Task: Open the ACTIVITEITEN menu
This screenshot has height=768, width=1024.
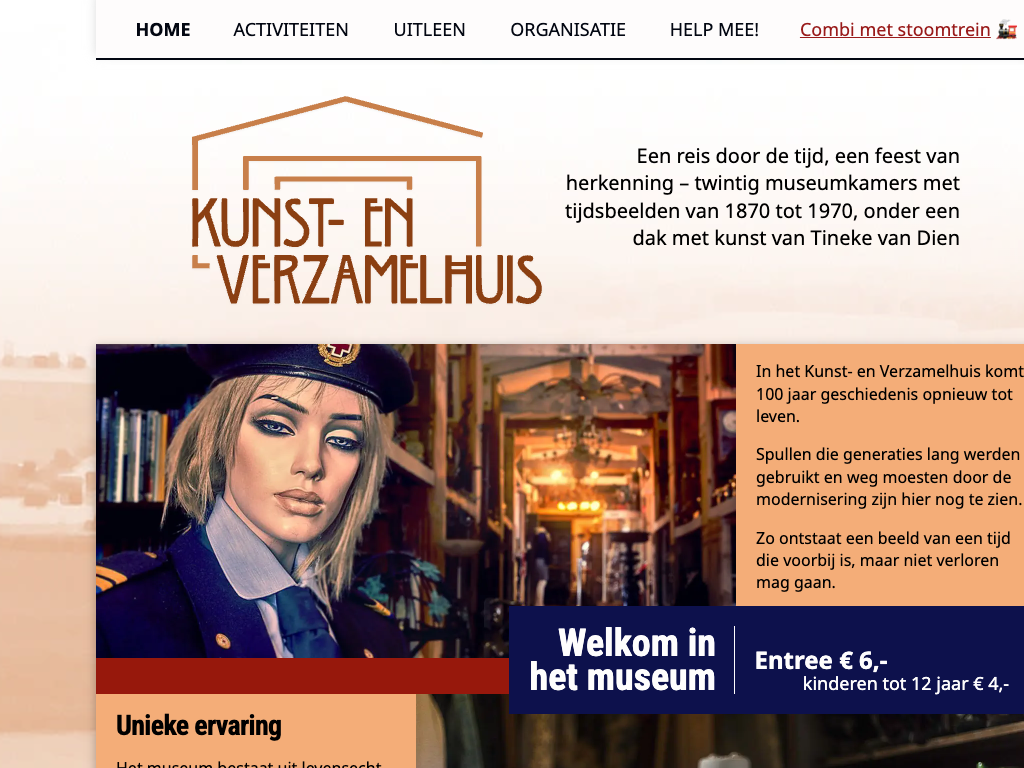Action: [x=291, y=29]
